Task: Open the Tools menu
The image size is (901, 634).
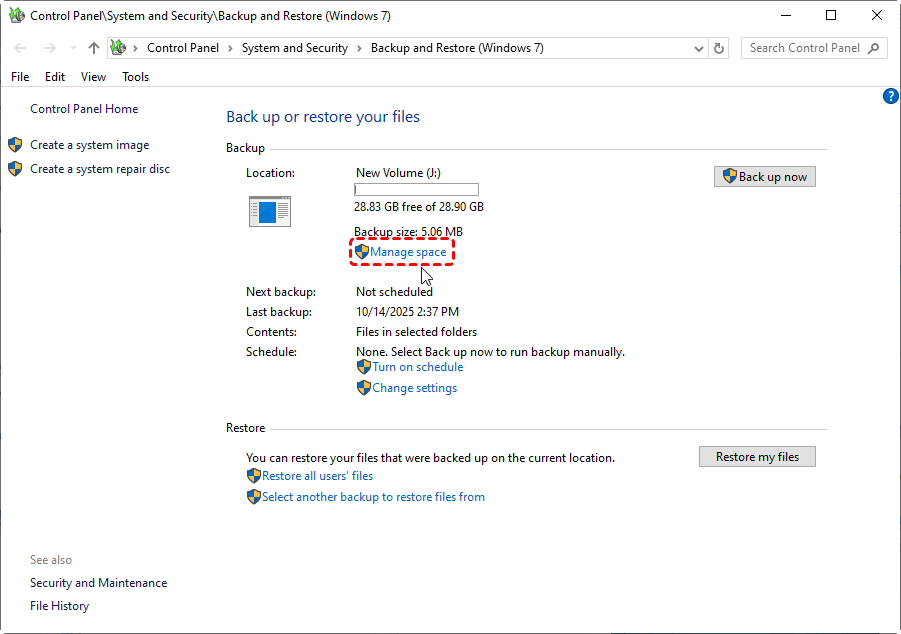Action: click(135, 77)
